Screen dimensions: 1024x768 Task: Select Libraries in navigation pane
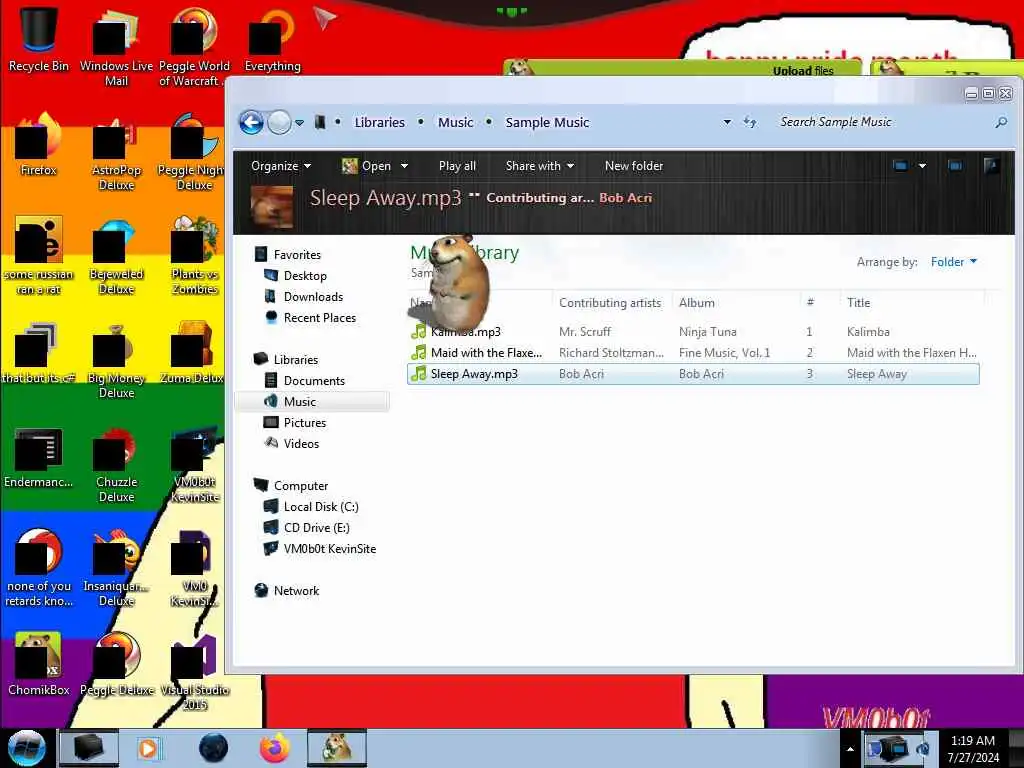(295, 360)
